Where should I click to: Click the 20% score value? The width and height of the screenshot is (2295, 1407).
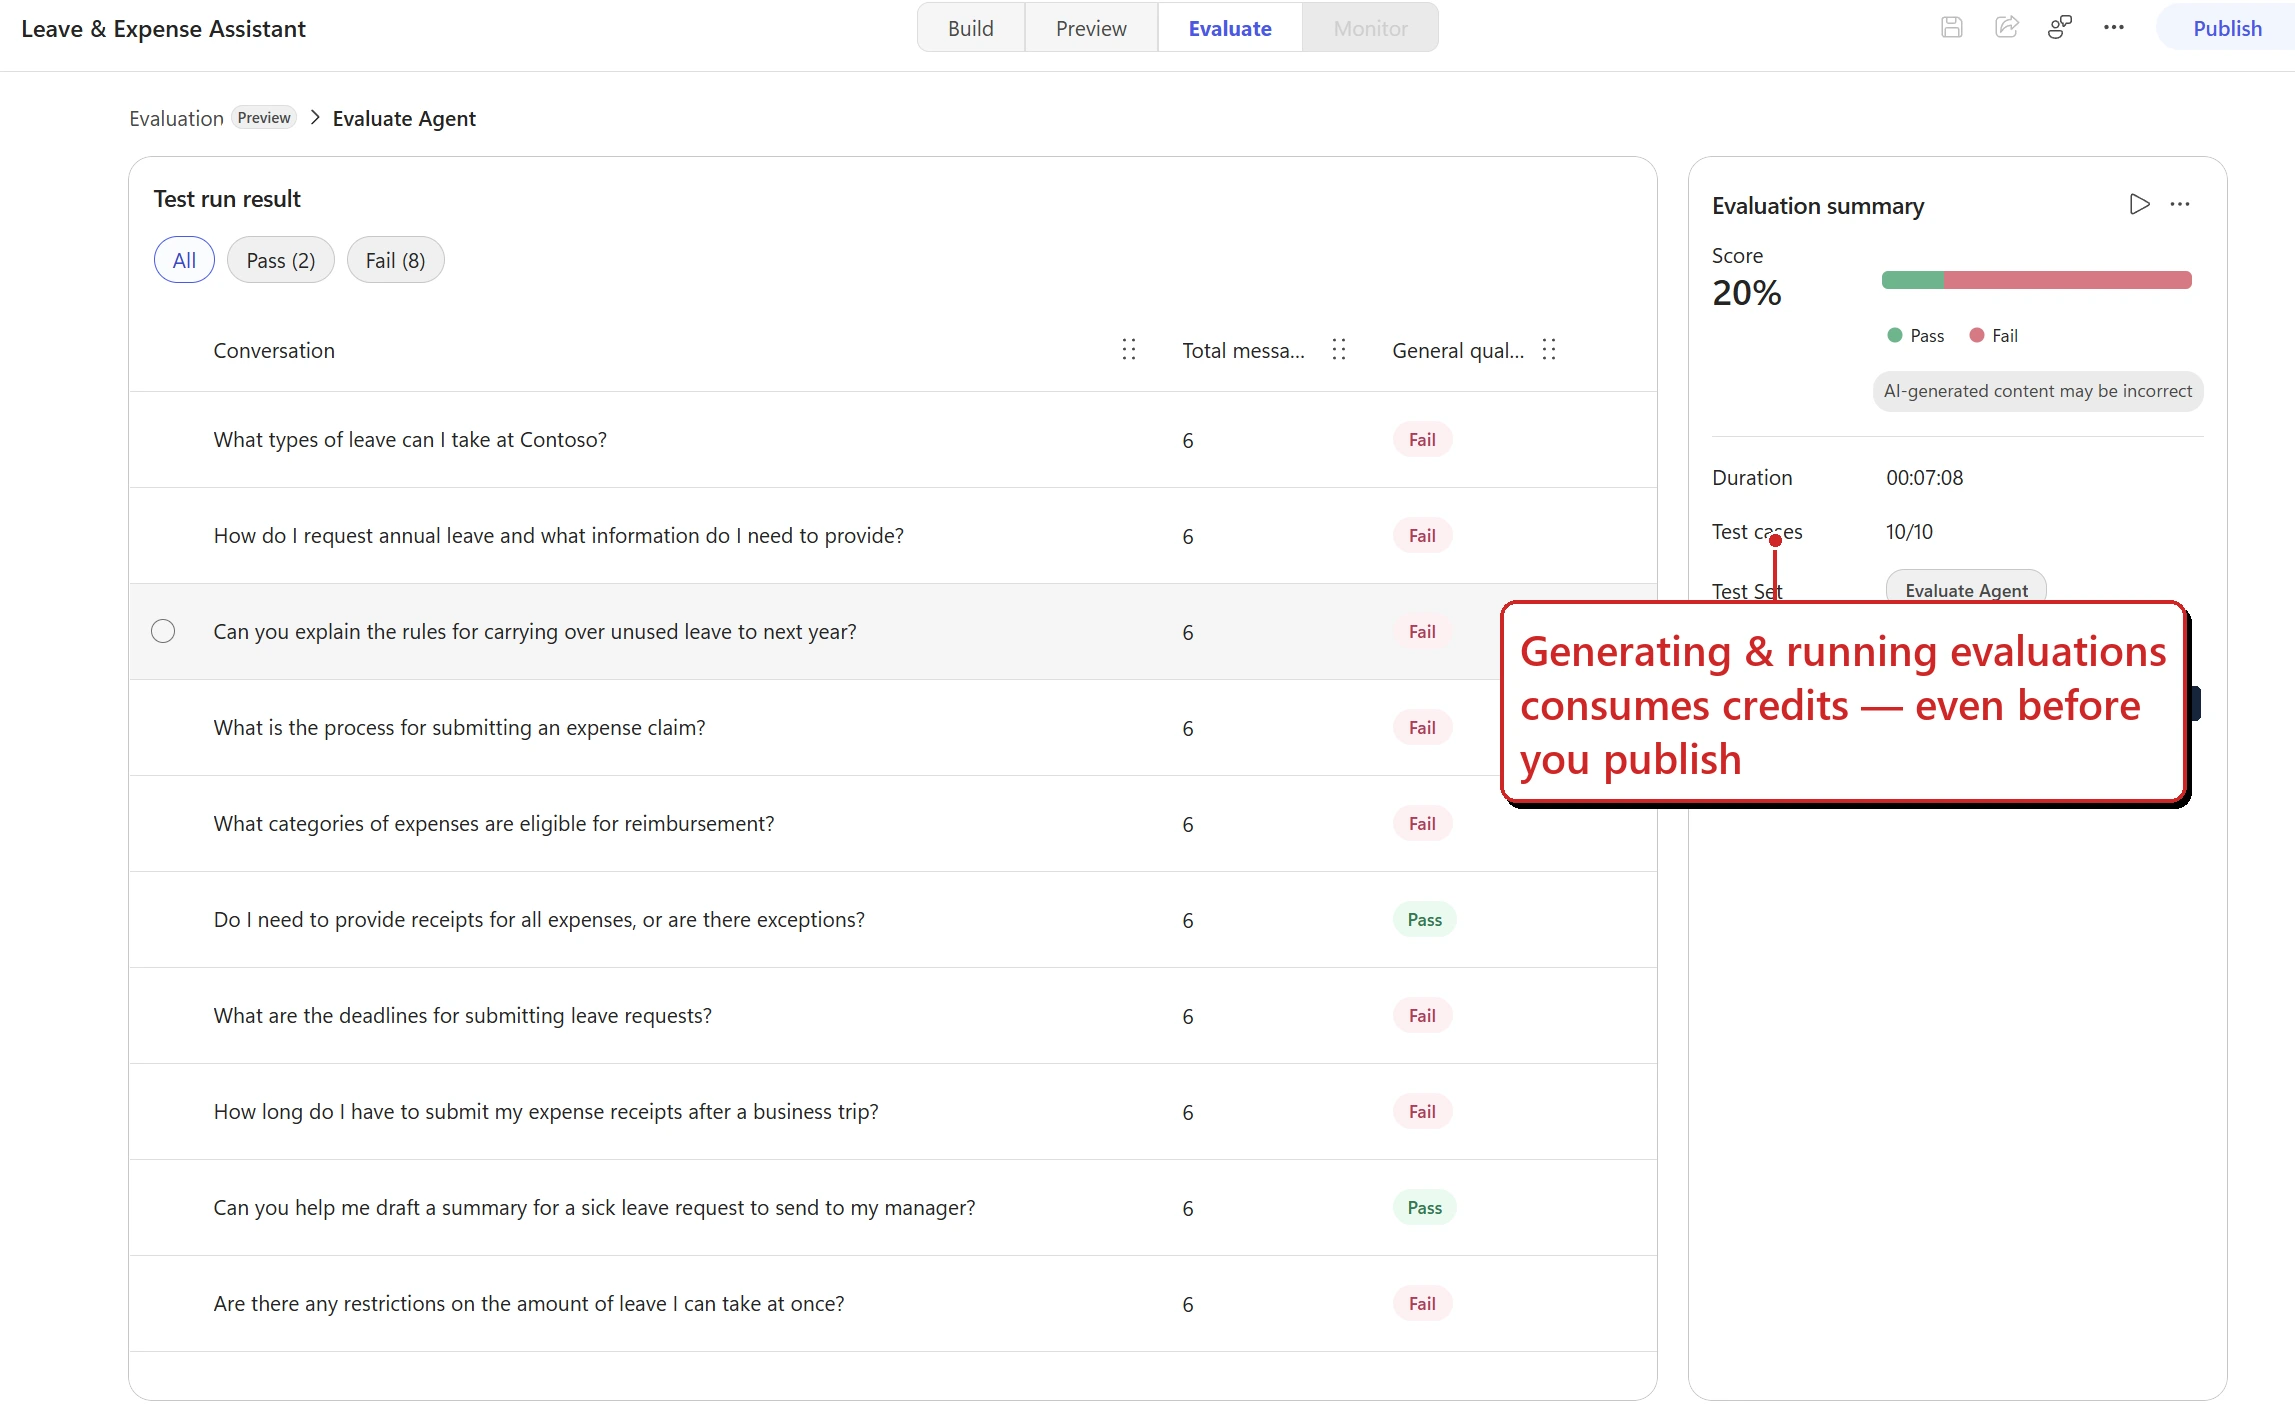click(1746, 293)
